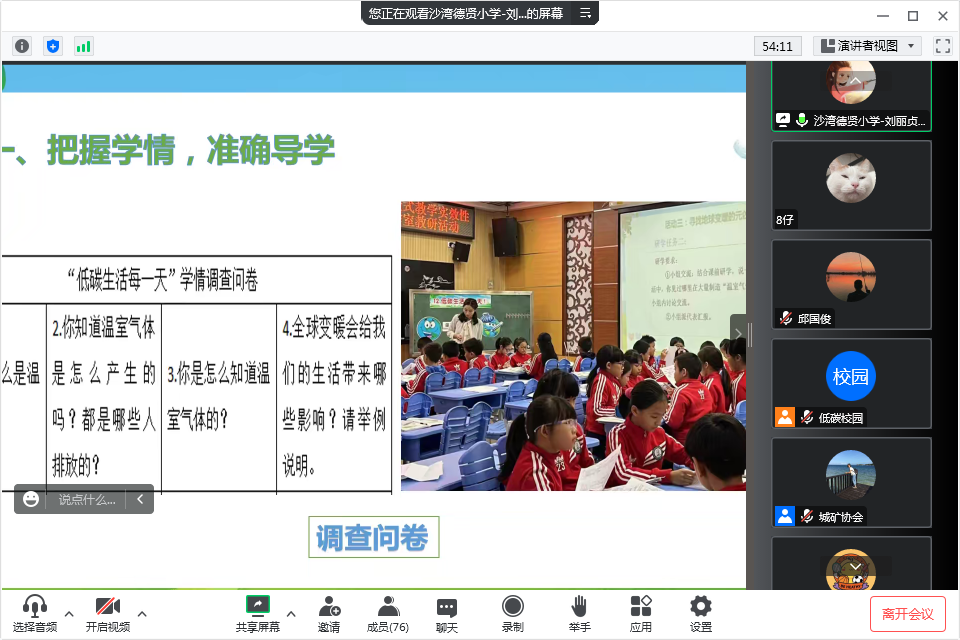Check the green network signal icon

point(83,46)
